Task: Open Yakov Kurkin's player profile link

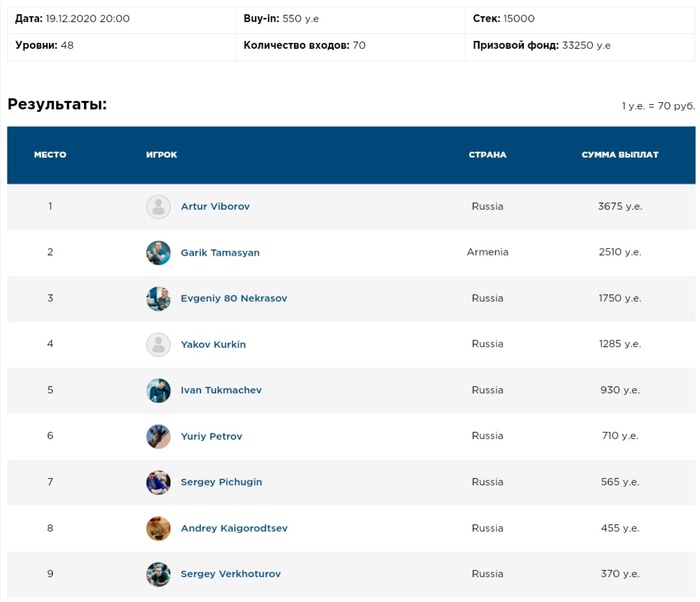Action: click(x=213, y=345)
